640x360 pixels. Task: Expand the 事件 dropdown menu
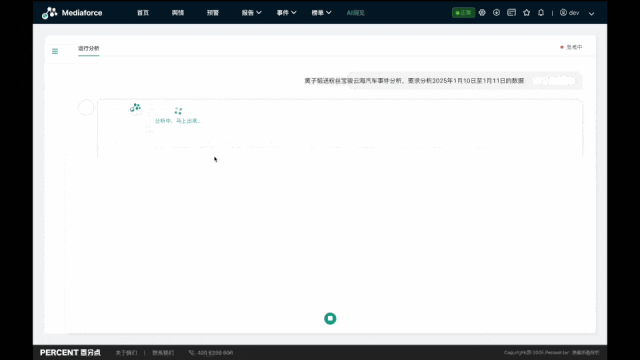[287, 13]
